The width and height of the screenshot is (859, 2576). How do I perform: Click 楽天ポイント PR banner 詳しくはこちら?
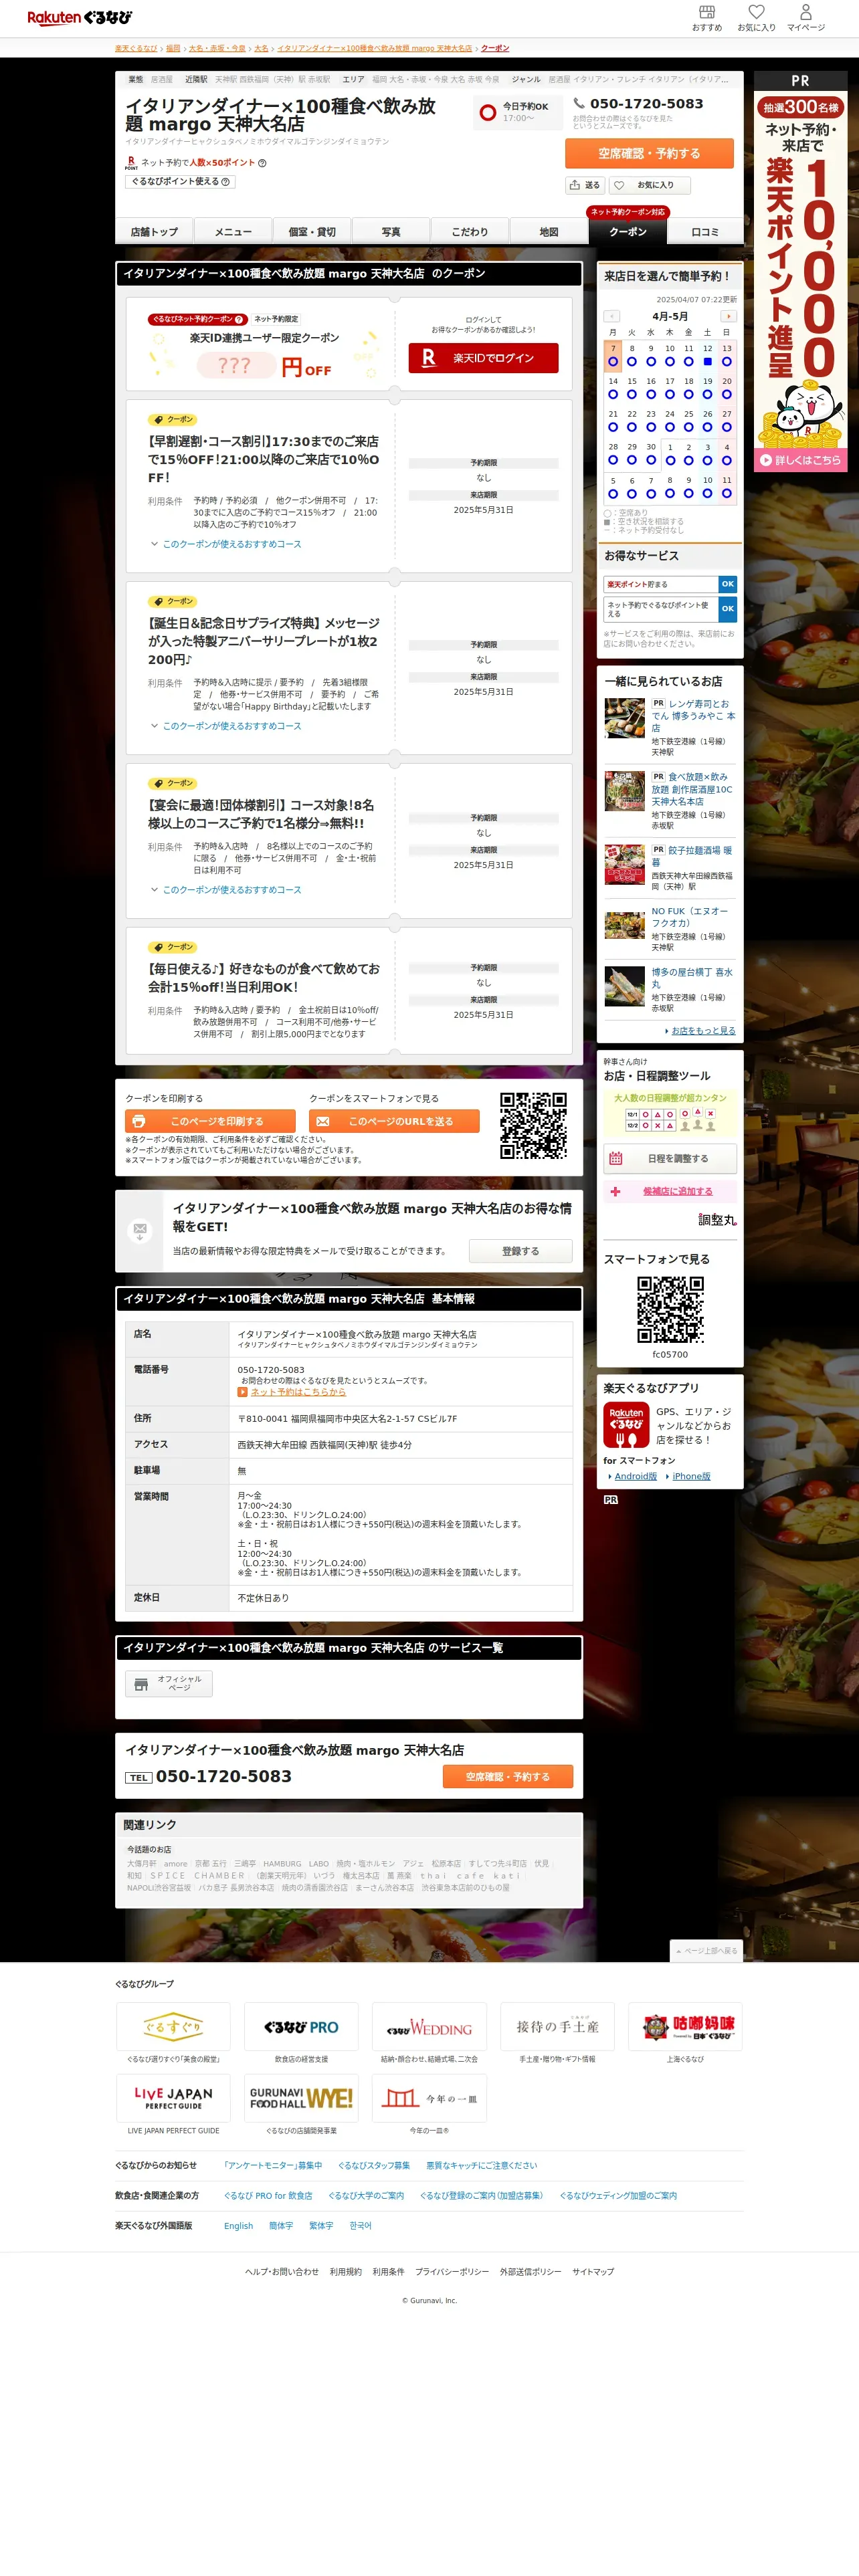(800, 460)
